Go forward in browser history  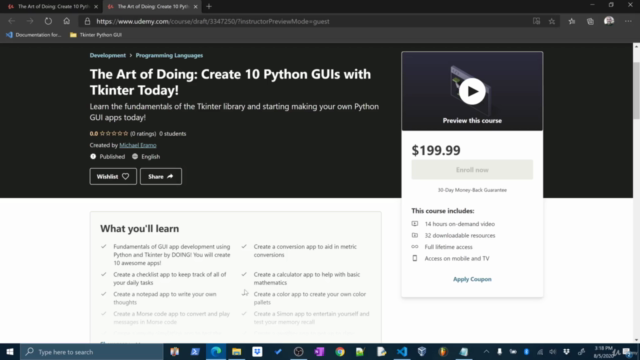coord(30,21)
